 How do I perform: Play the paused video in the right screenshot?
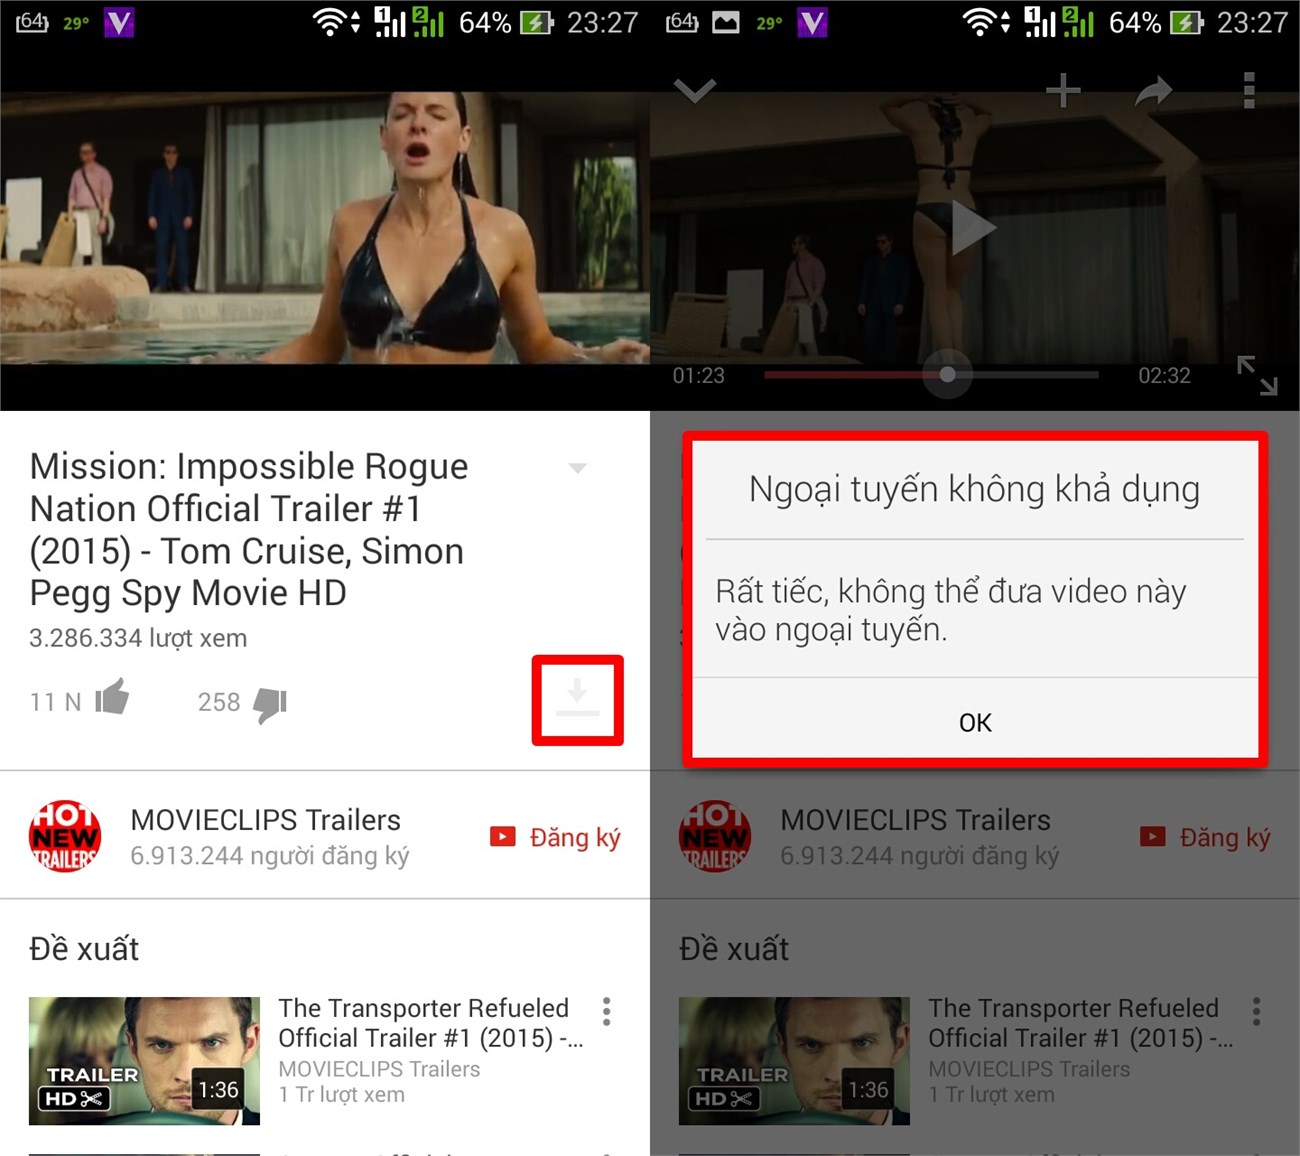pyautogui.click(x=972, y=228)
